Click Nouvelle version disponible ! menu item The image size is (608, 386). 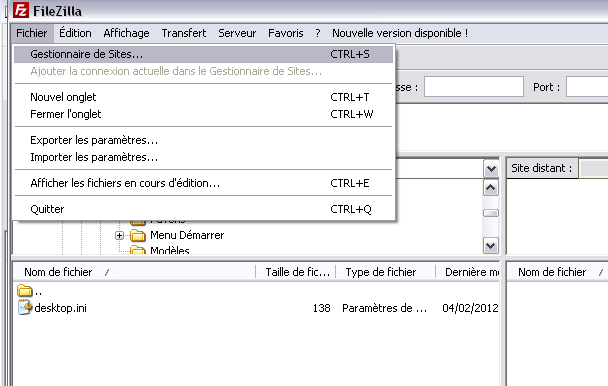click(400, 33)
